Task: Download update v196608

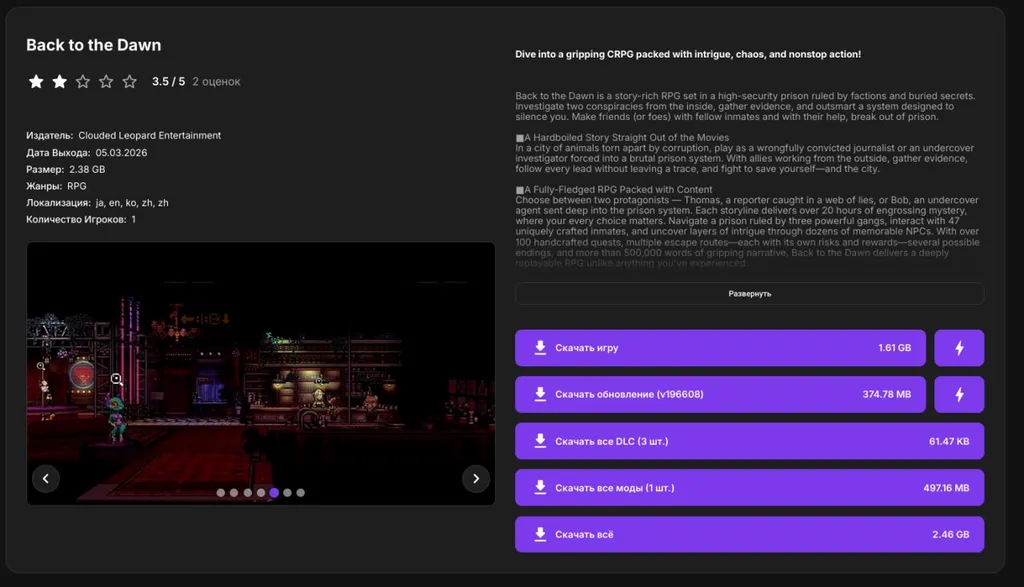Action: (x=720, y=395)
